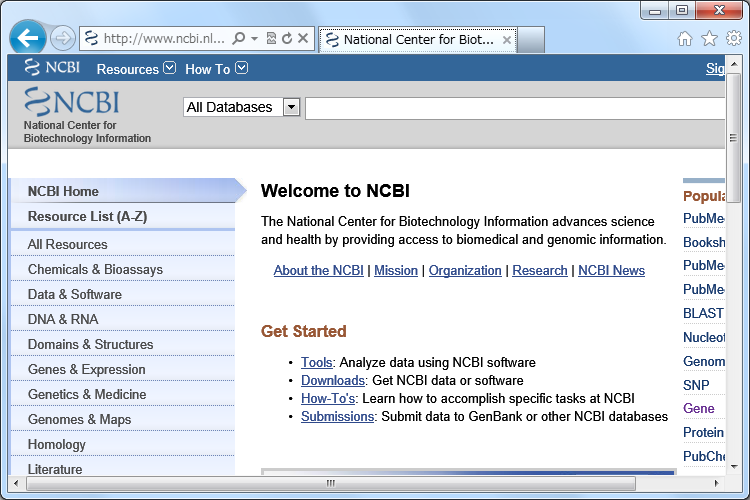
Task: Click the Sign in link
Action: click(715, 68)
